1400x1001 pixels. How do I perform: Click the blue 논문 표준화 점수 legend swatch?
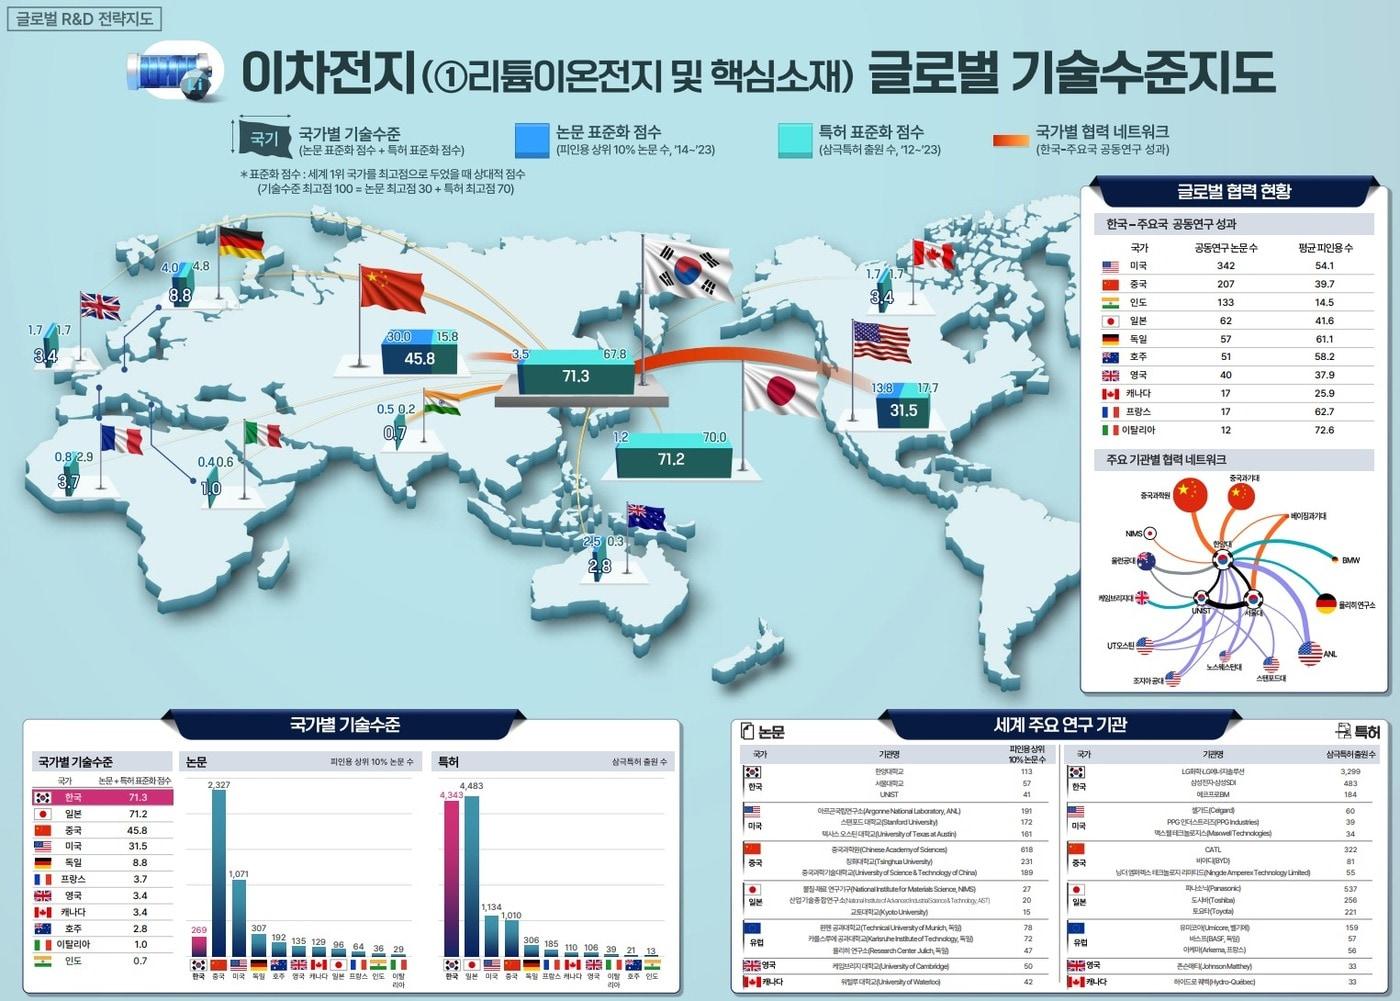point(532,141)
